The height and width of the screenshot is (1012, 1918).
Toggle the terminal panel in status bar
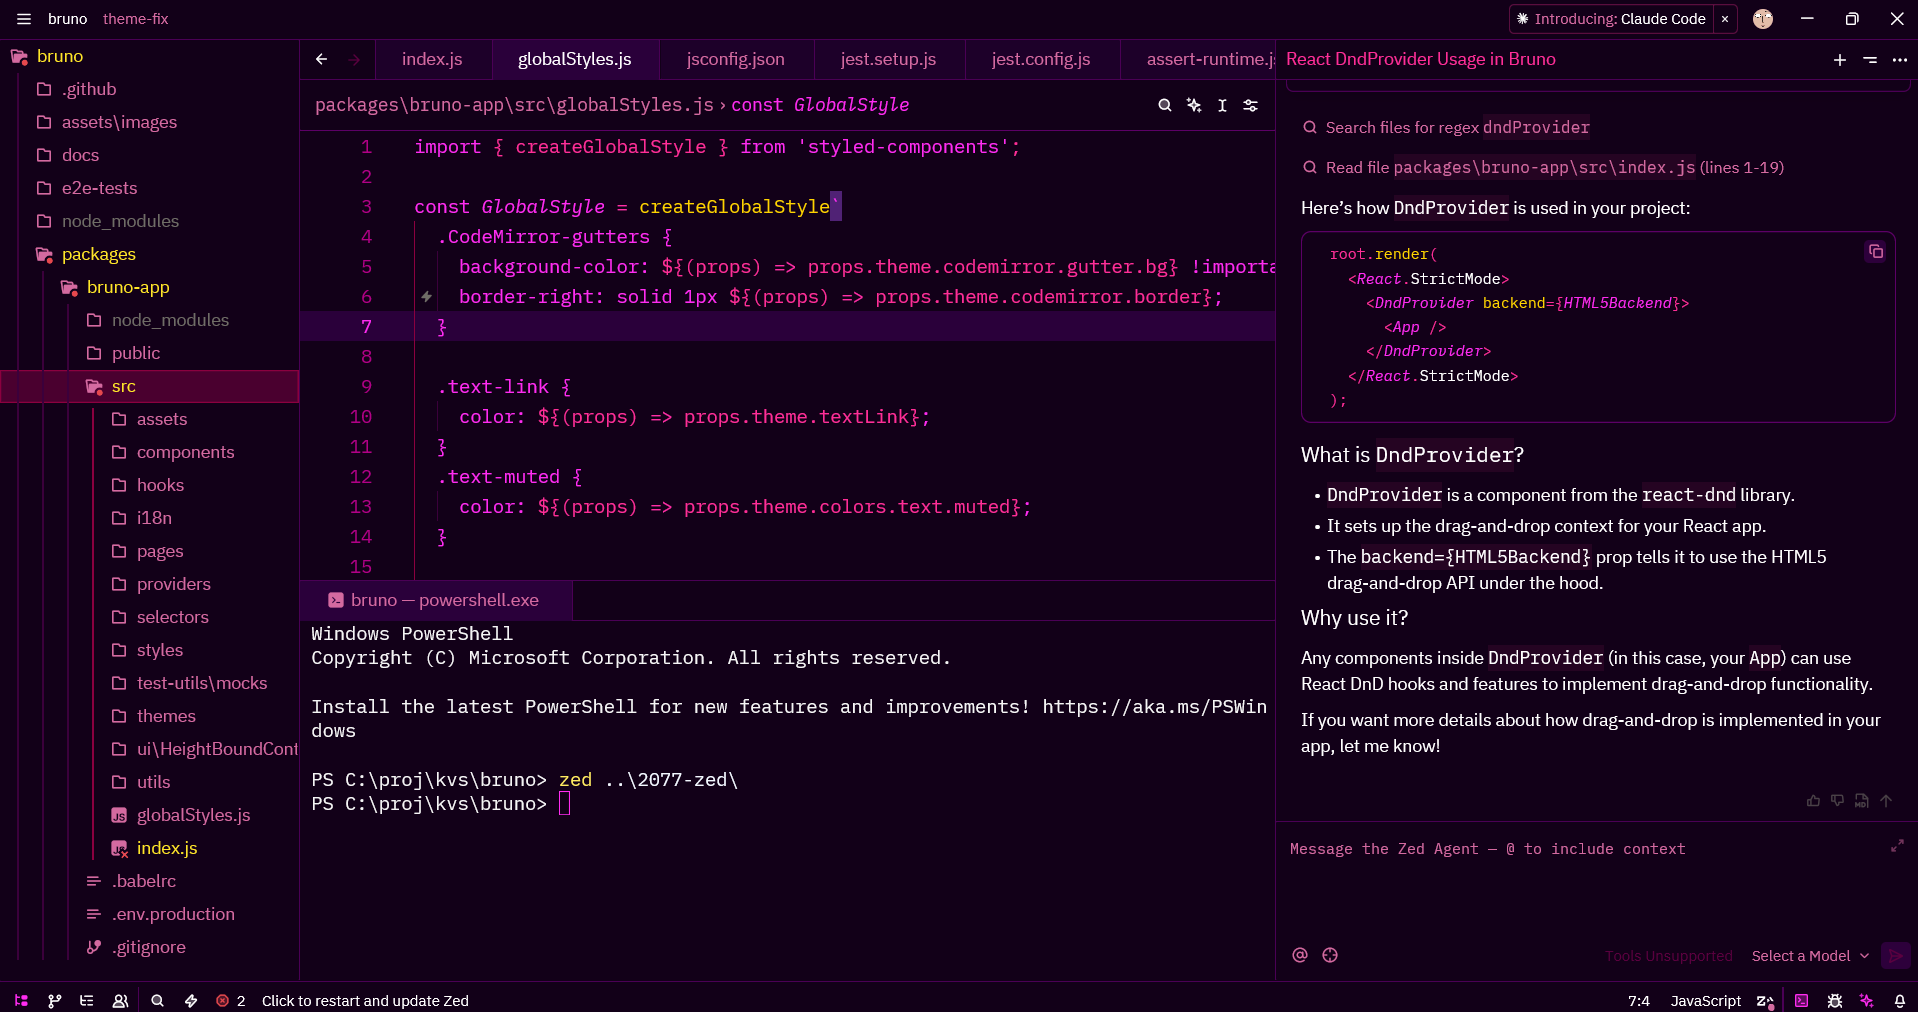click(x=1801, y=1000)
